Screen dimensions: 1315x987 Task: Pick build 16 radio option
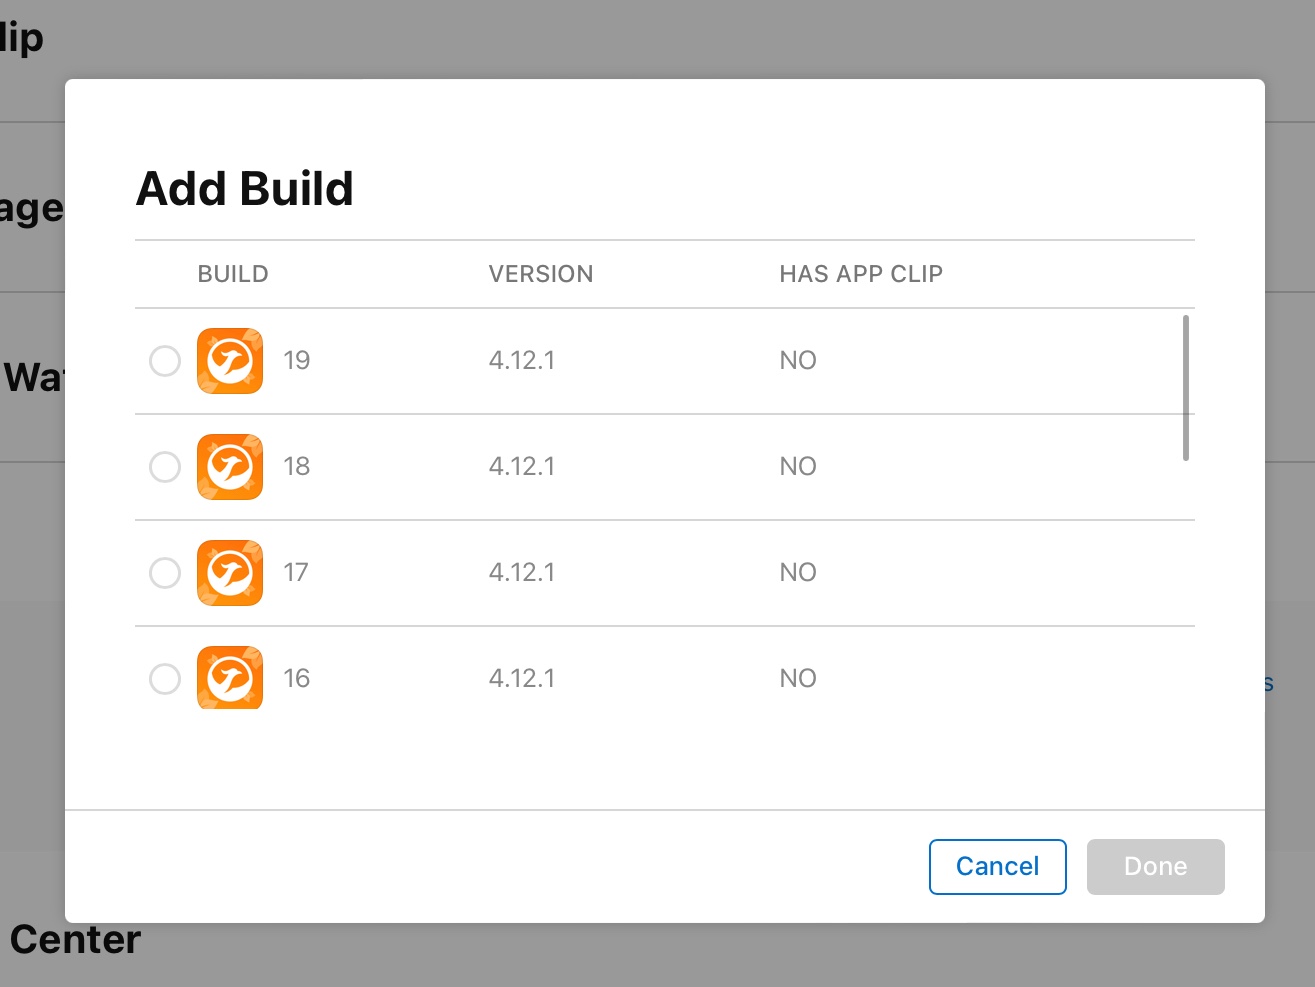(165, 679)
